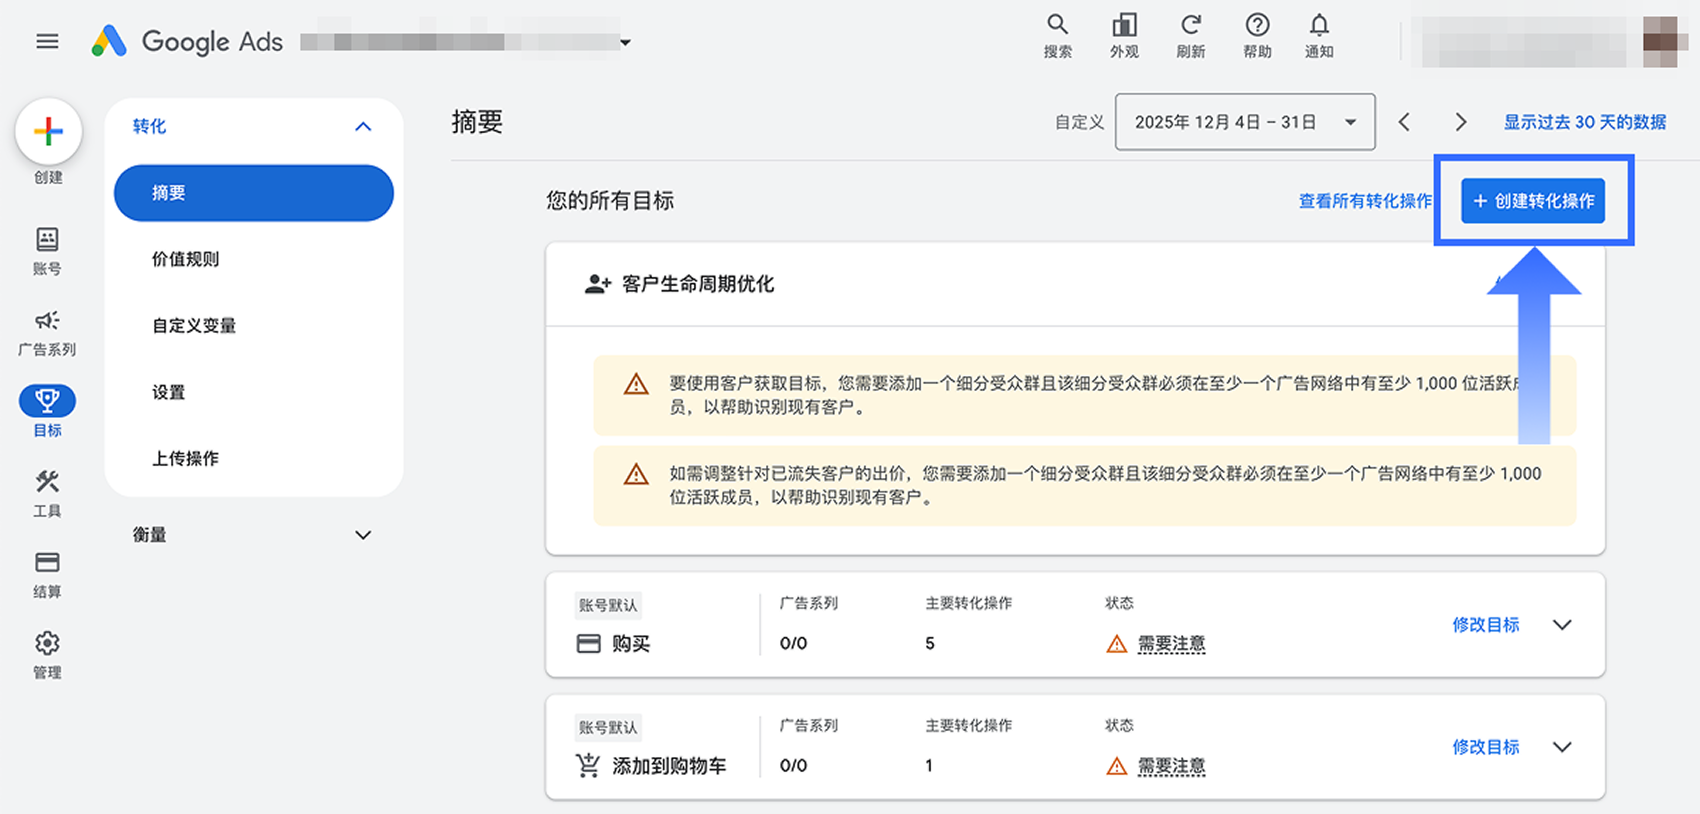Collapse the 转化 section in sidebar
Screen dimensions: 1700x814
coord(363,126)
